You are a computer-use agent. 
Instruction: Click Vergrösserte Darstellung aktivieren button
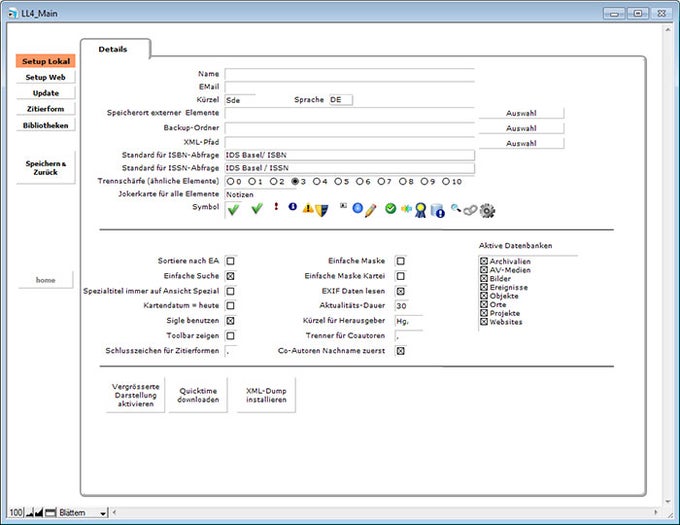click(x=135, y=395)
